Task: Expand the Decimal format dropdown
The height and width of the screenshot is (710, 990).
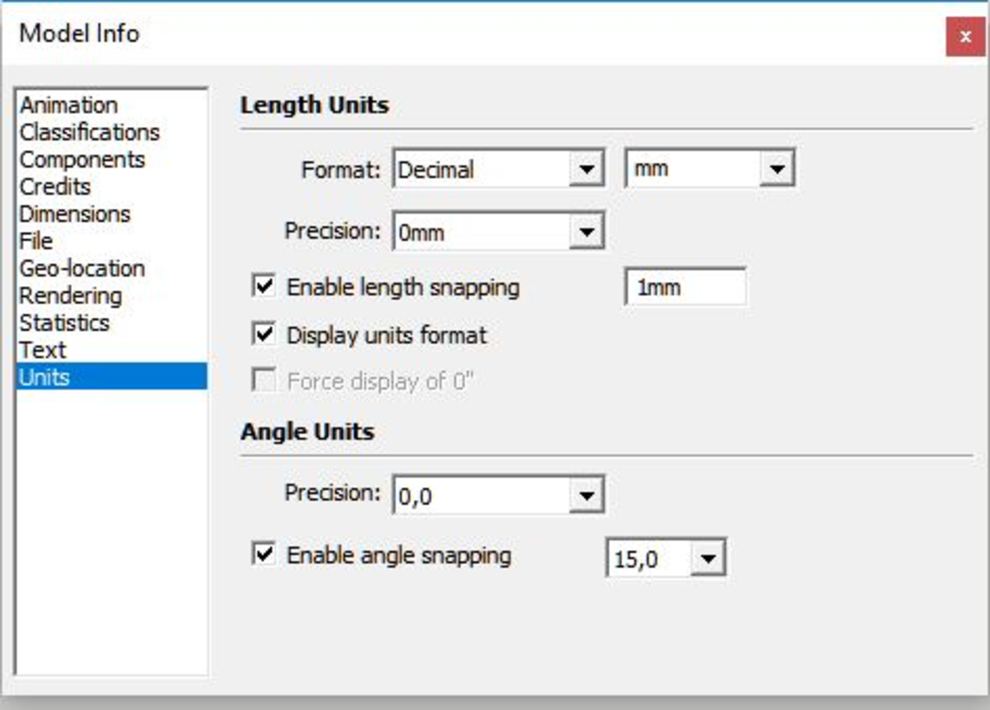Action: pos(586,170)
